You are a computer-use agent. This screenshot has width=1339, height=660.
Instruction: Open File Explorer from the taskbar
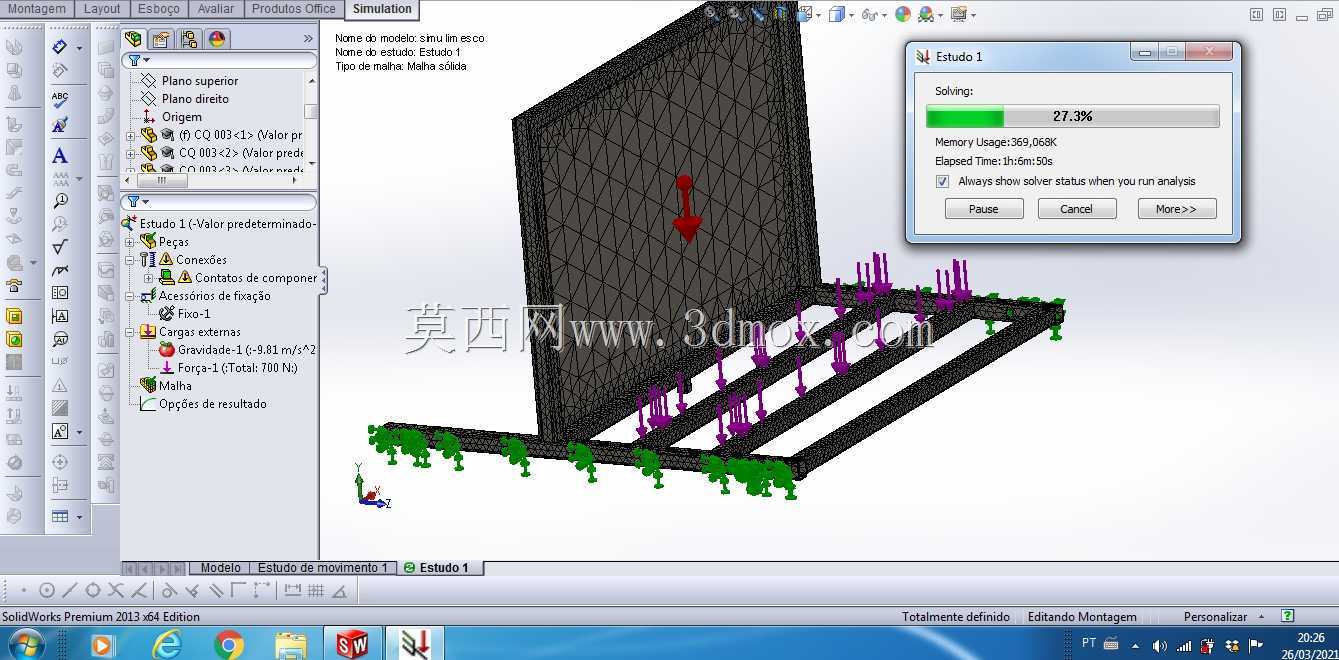291,645
